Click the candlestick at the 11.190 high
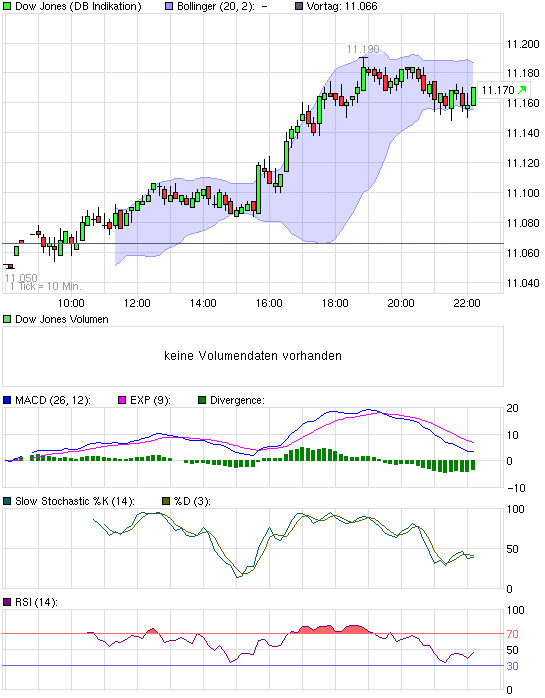This screenshot has width=545, height=698. (364, 75)
